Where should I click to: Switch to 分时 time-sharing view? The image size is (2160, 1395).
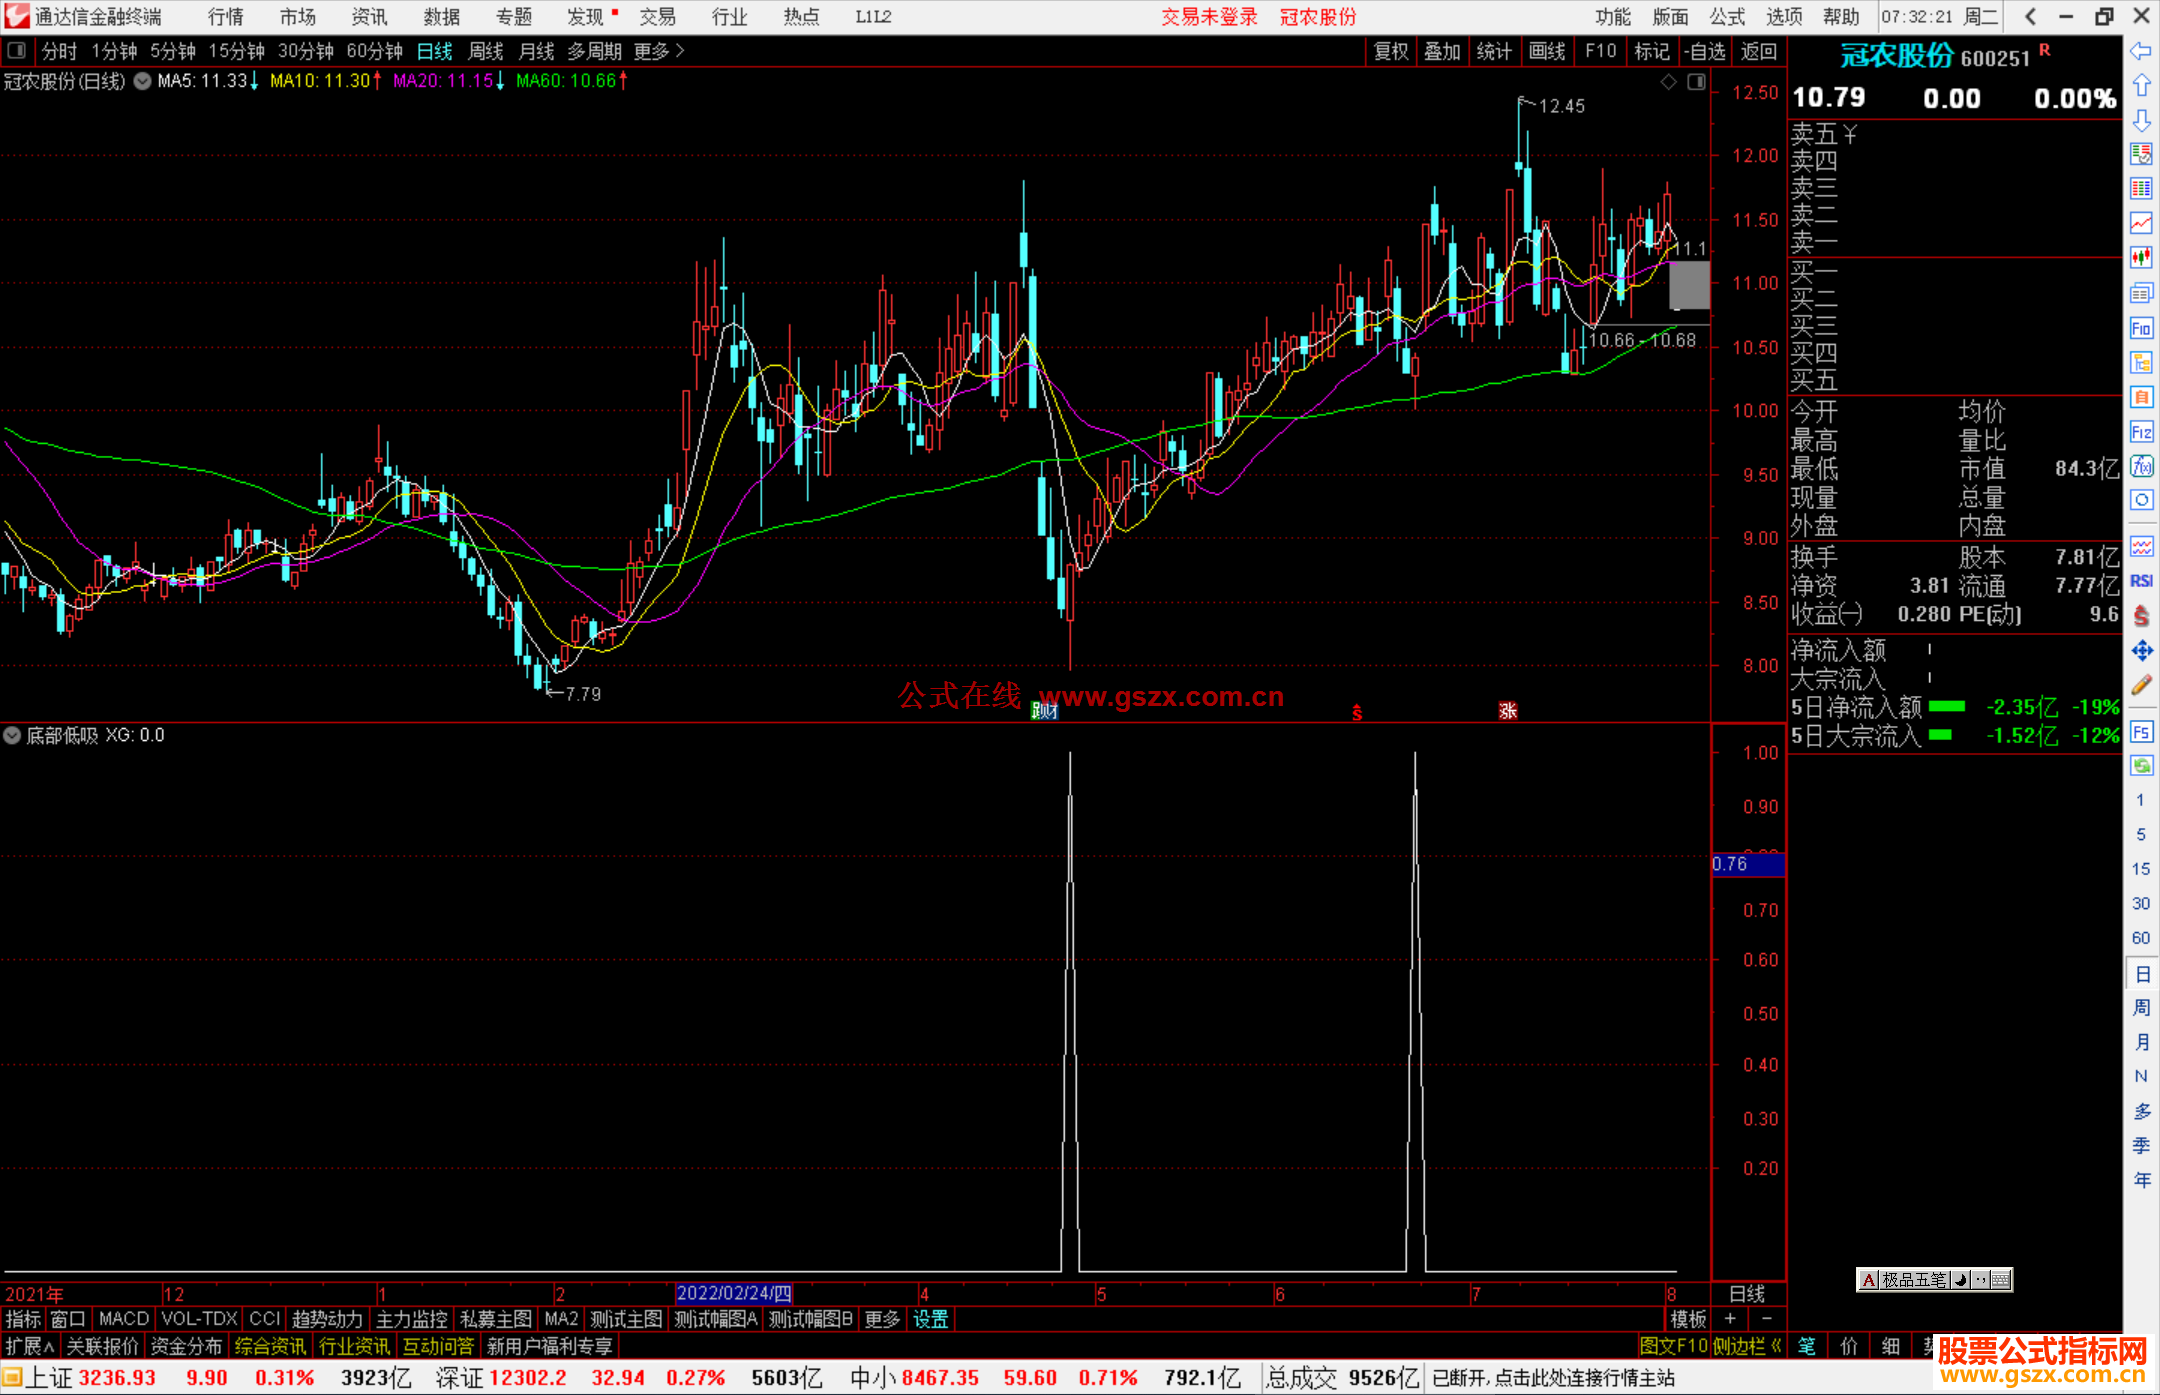[x=59, y=51]
